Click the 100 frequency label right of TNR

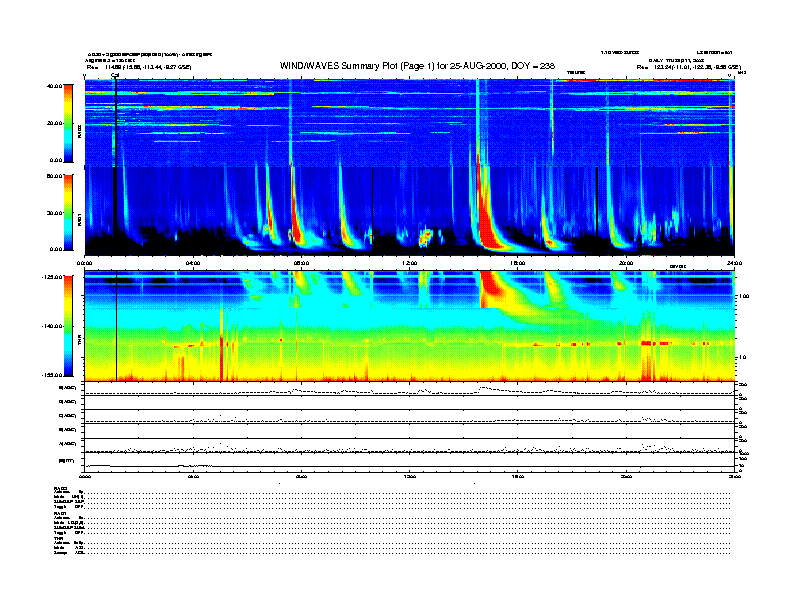pos(744,296)
